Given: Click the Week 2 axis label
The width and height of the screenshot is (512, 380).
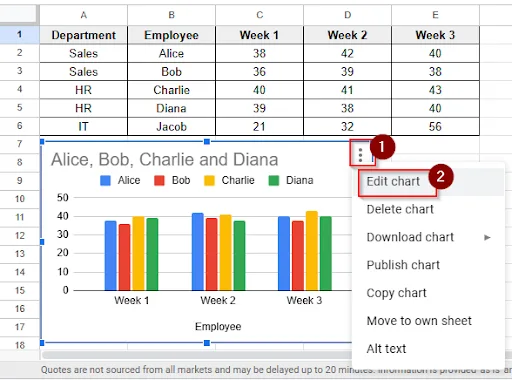Looking at the screenshot, I should point(218,300).
